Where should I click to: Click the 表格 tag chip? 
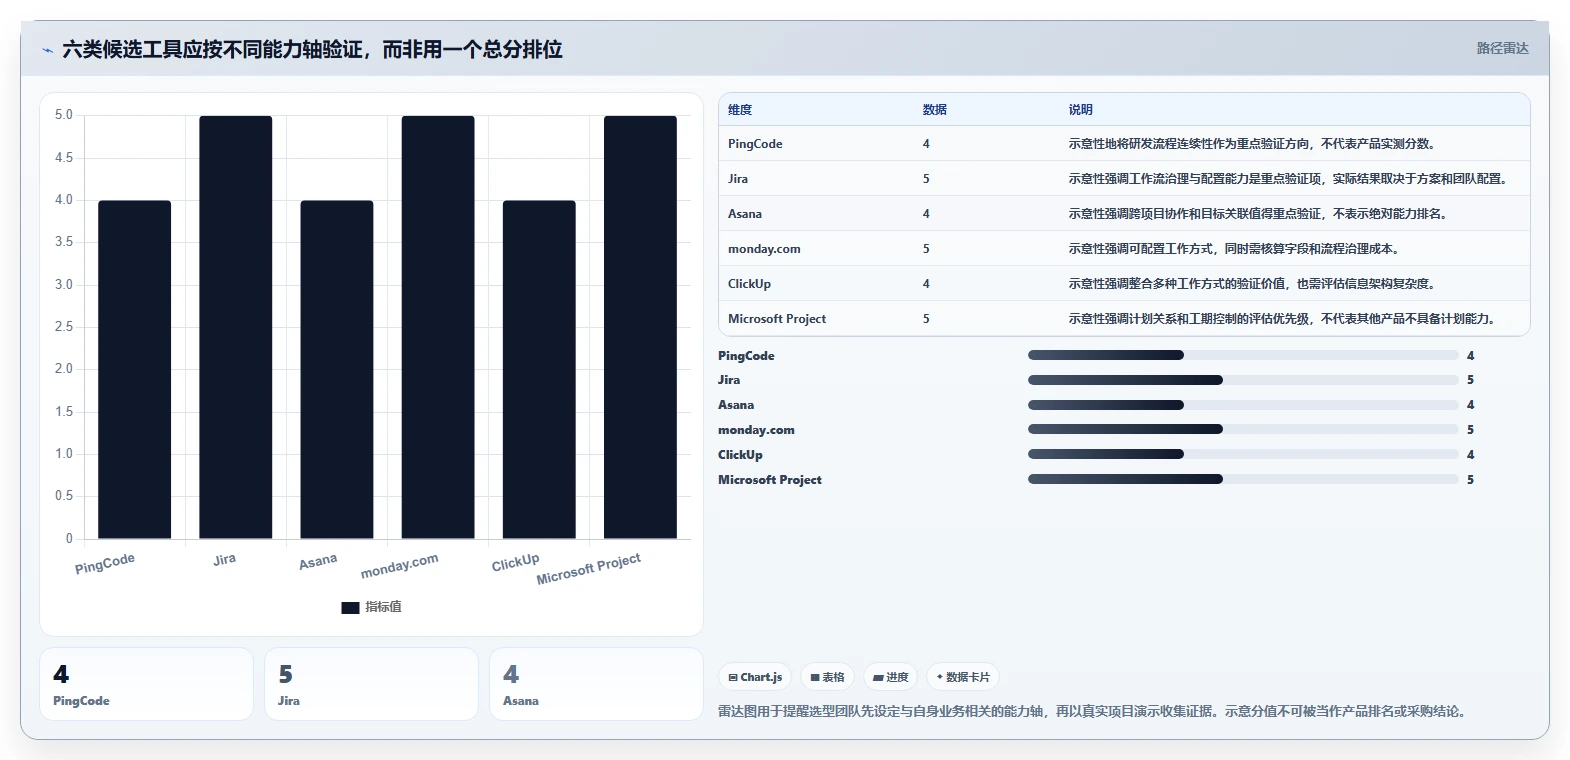point(827,677)
